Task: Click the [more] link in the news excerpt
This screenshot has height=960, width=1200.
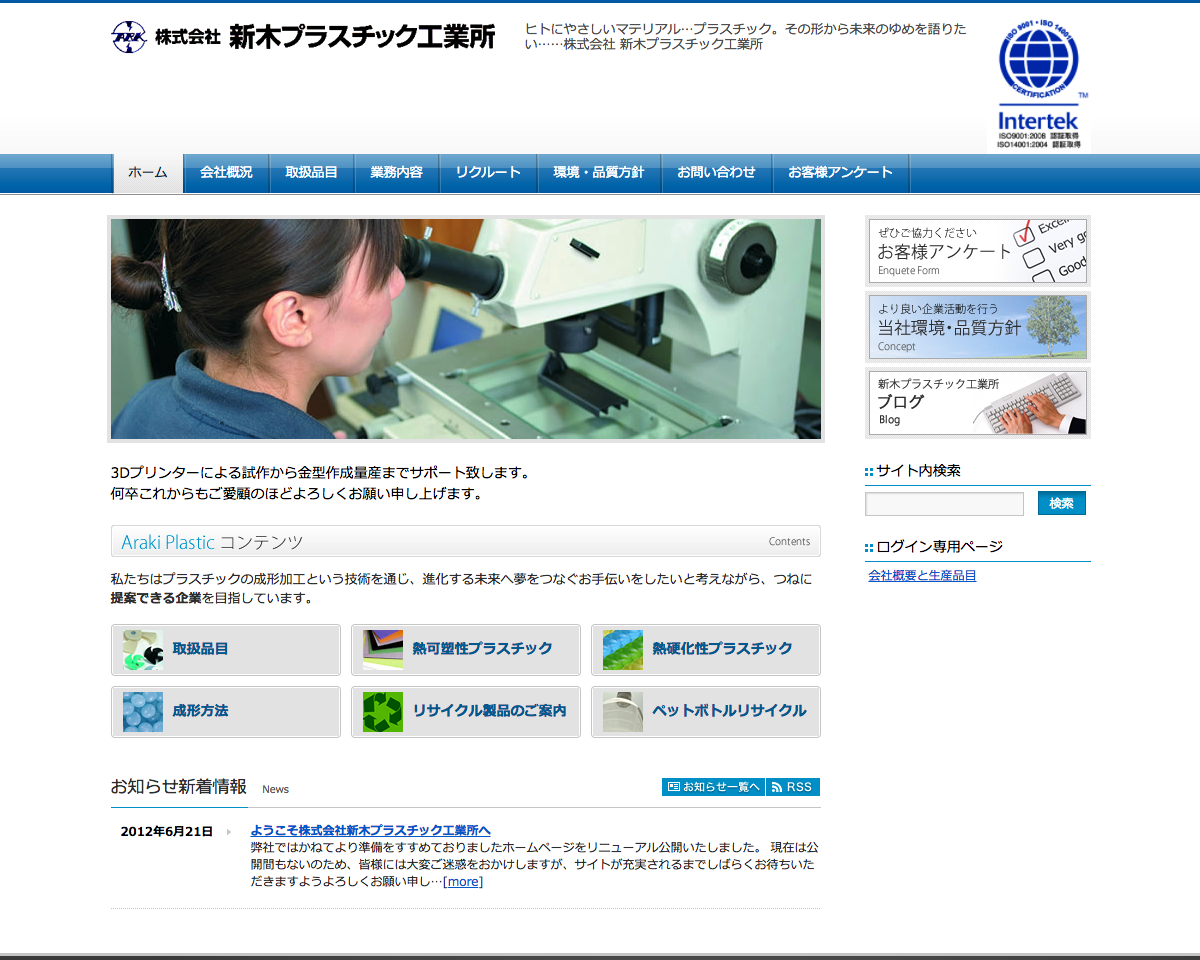Action: click(x=463, y=881)
